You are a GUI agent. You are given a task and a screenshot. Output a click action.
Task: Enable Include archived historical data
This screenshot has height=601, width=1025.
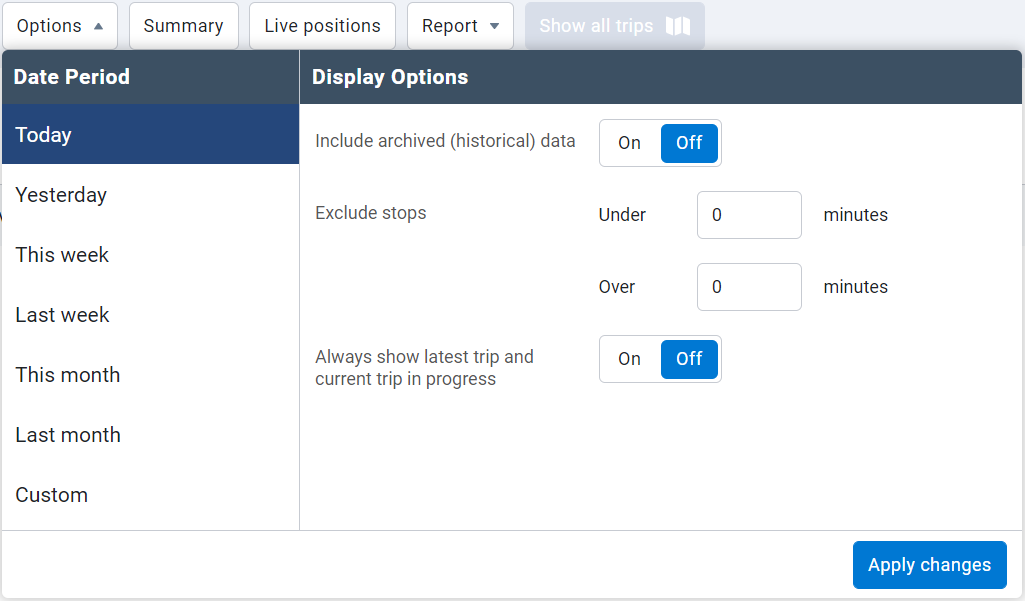[629, 143]
